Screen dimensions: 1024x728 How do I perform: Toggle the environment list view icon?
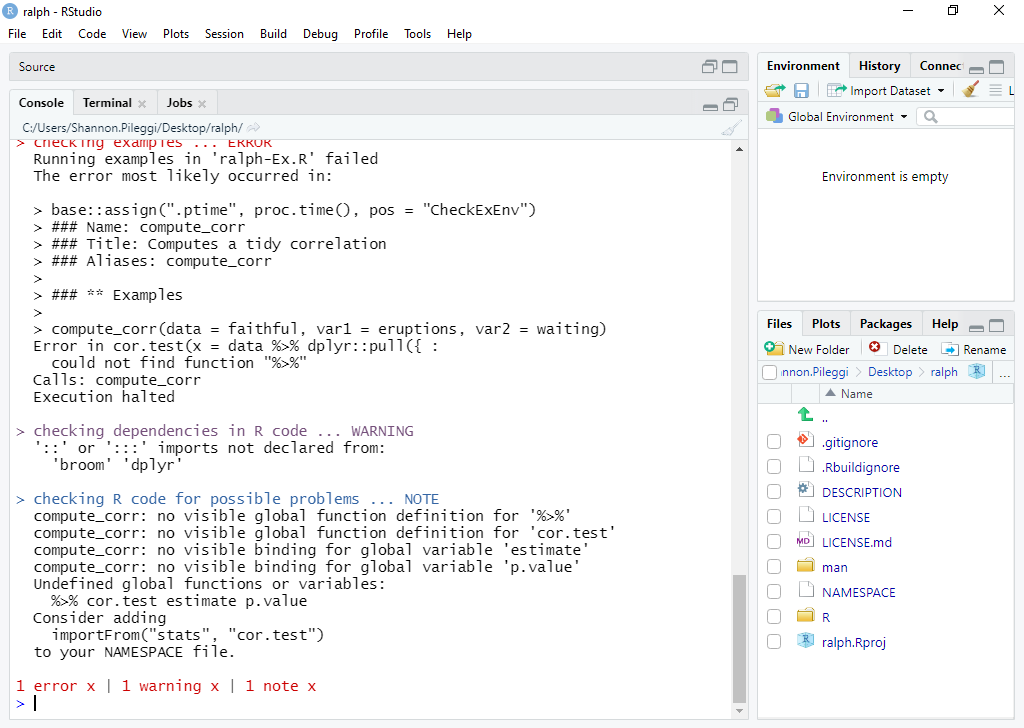(x=995, y=90)
